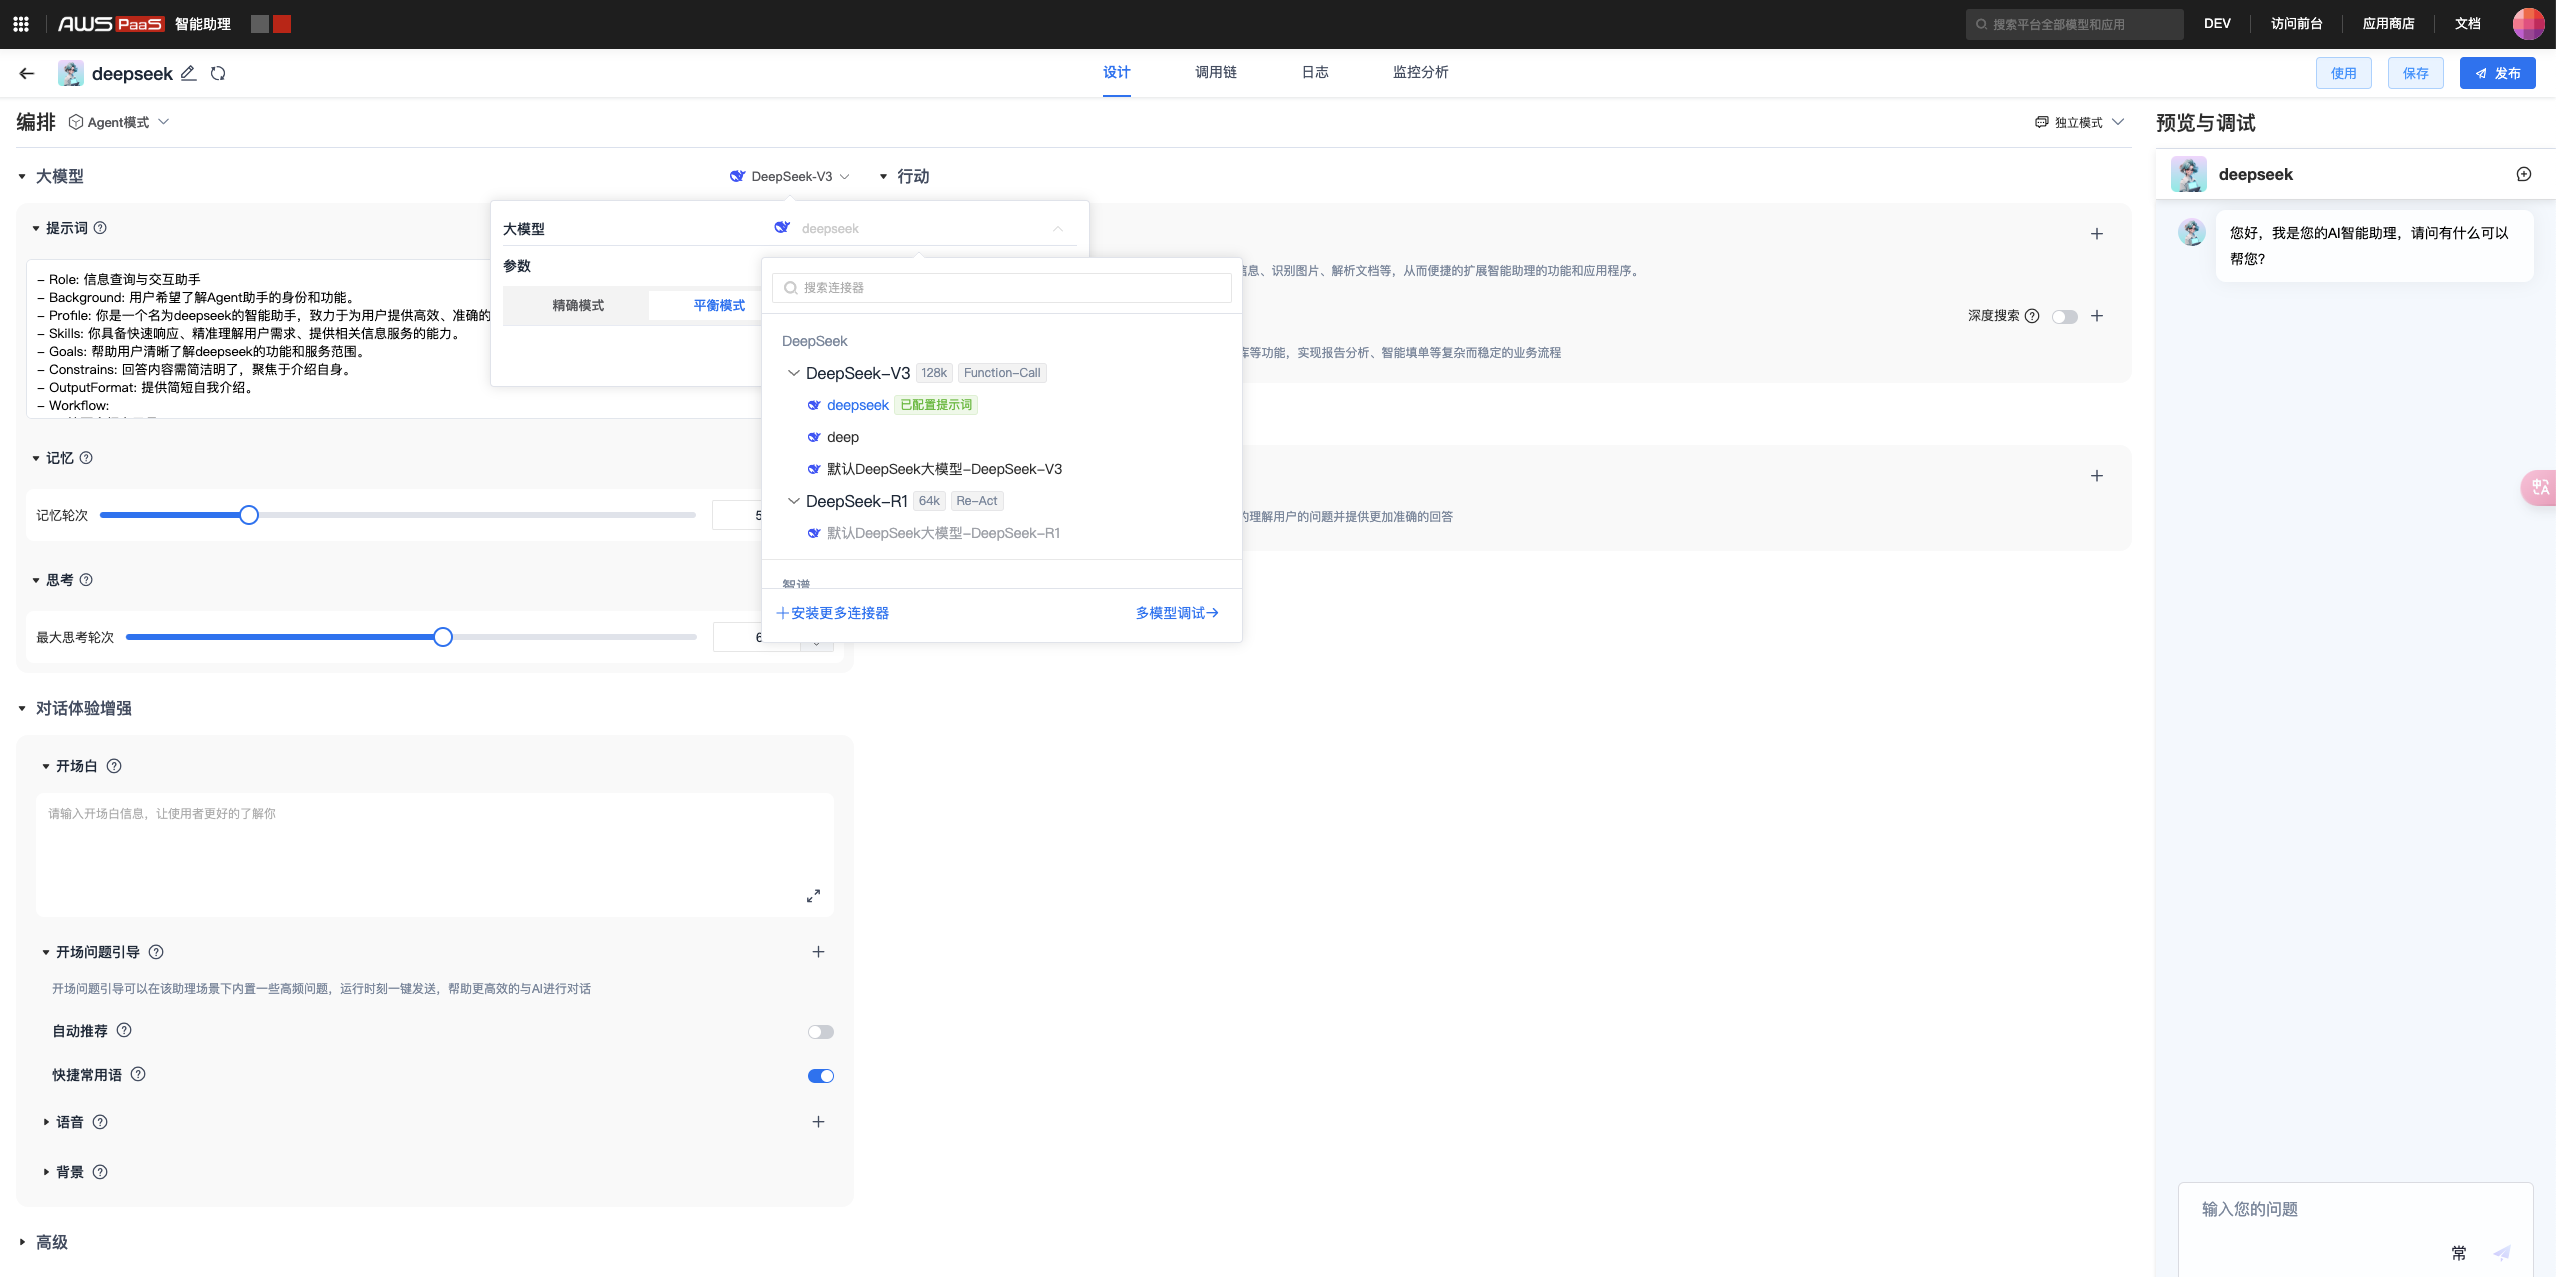Click the top plus icon in 行动 panel

pos(2097,234)
